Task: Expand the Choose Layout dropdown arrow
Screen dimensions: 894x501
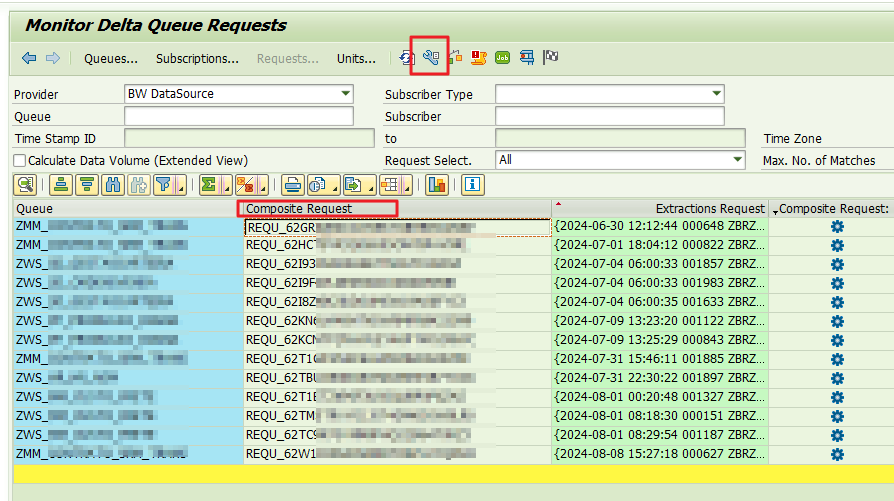Action: click(x=407, y=186)
